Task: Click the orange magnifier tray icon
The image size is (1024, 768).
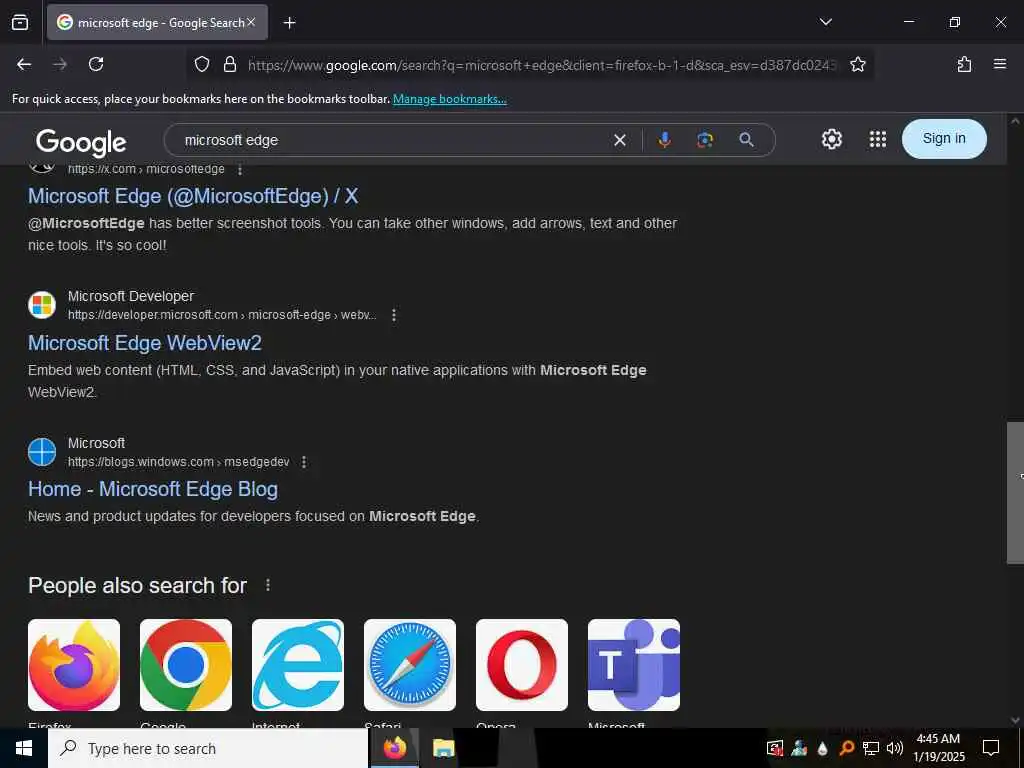Action: [846, 748]
